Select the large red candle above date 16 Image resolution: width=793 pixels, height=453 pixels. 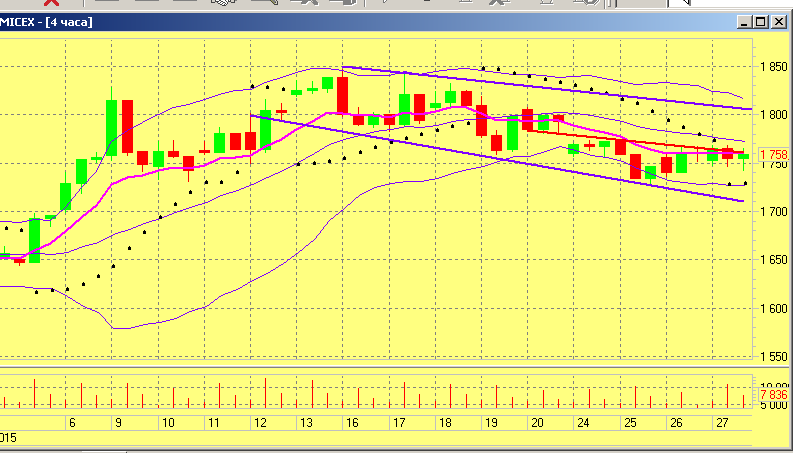coord(342,96)
